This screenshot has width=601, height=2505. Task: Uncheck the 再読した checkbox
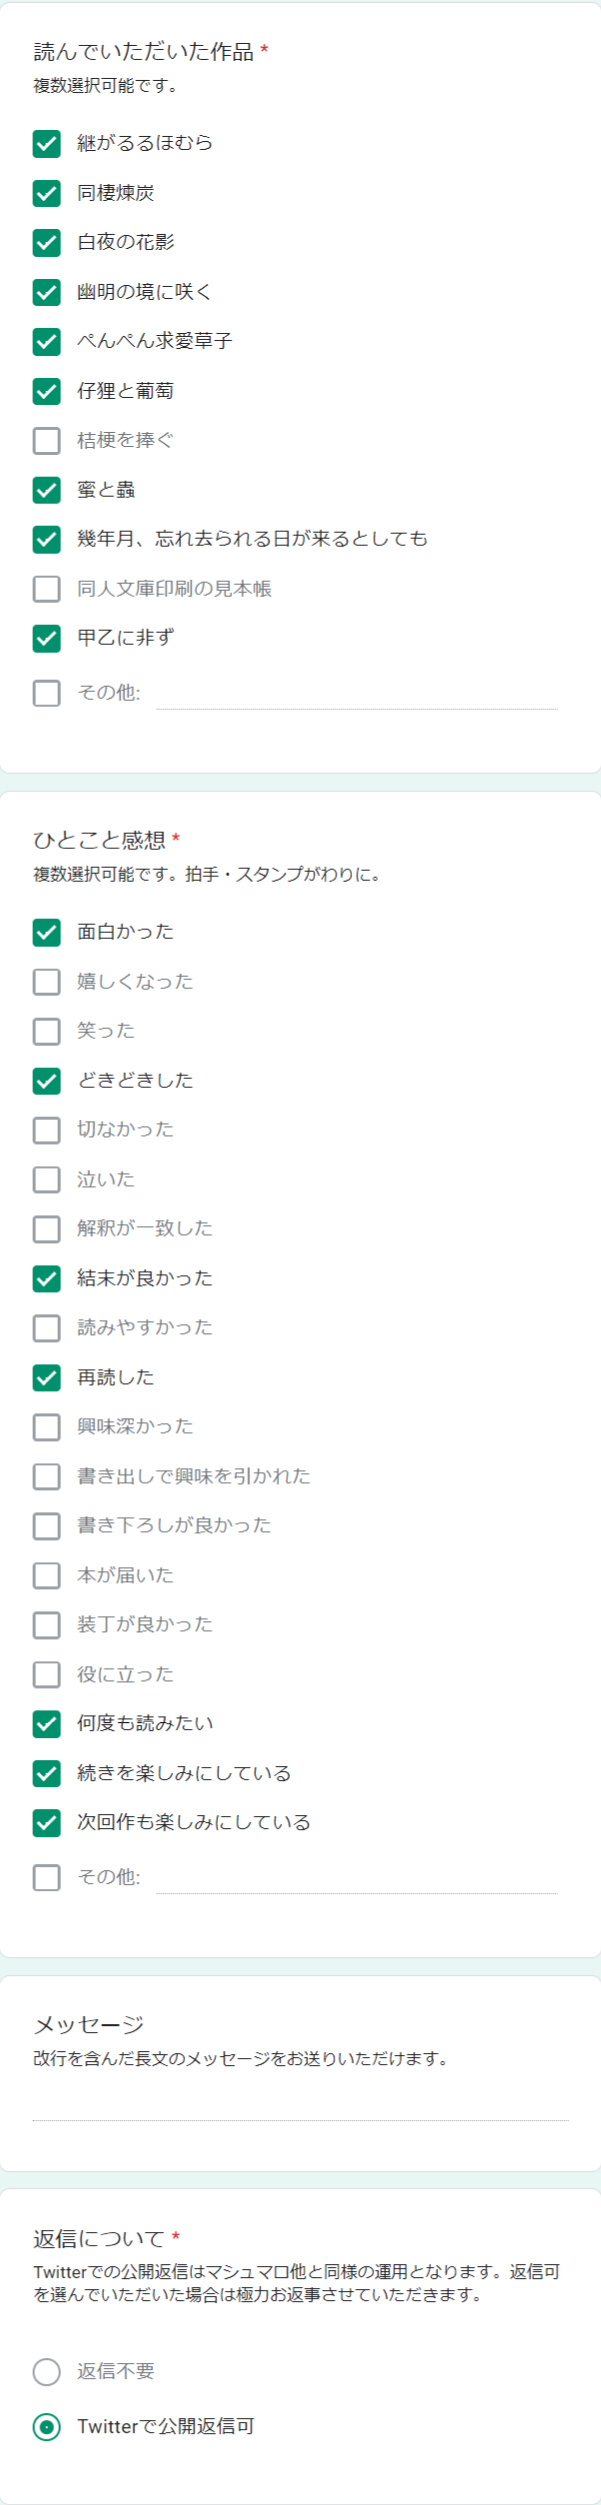point(47,1378)
